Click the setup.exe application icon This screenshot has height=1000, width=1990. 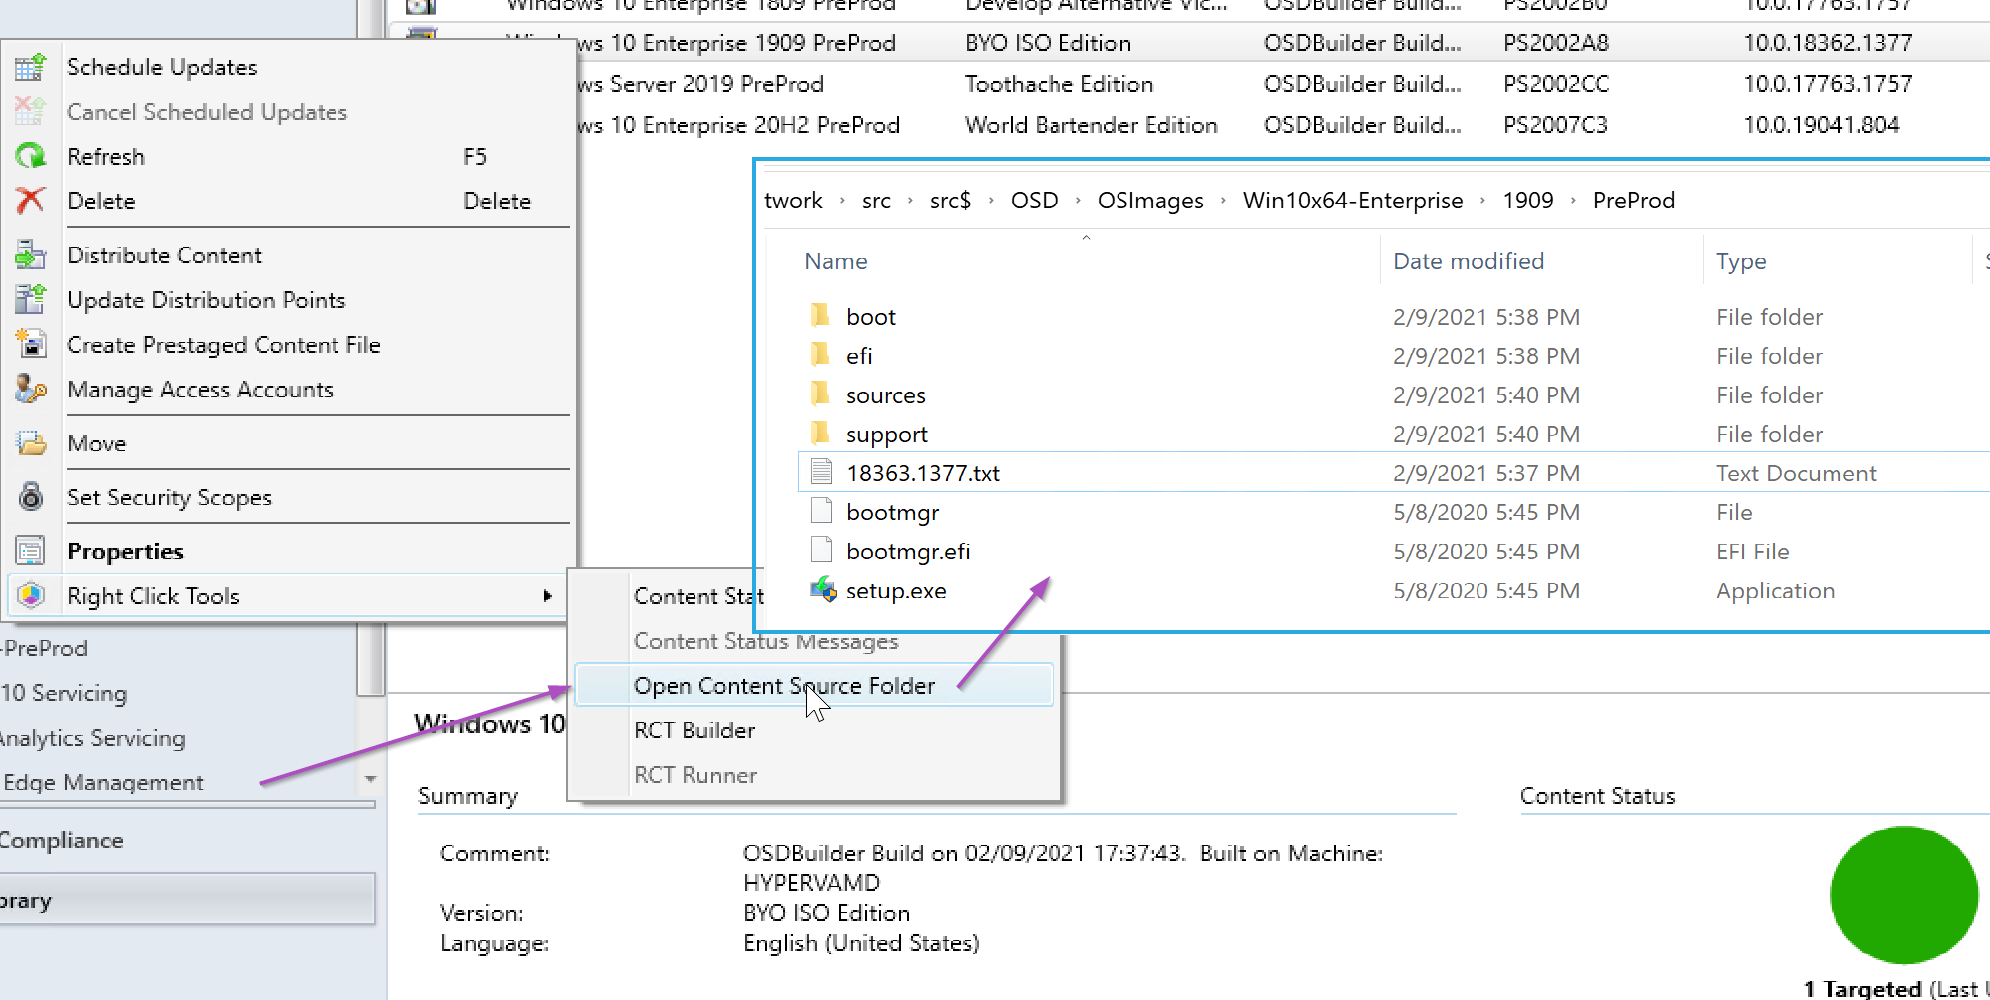tap(823, 590)
